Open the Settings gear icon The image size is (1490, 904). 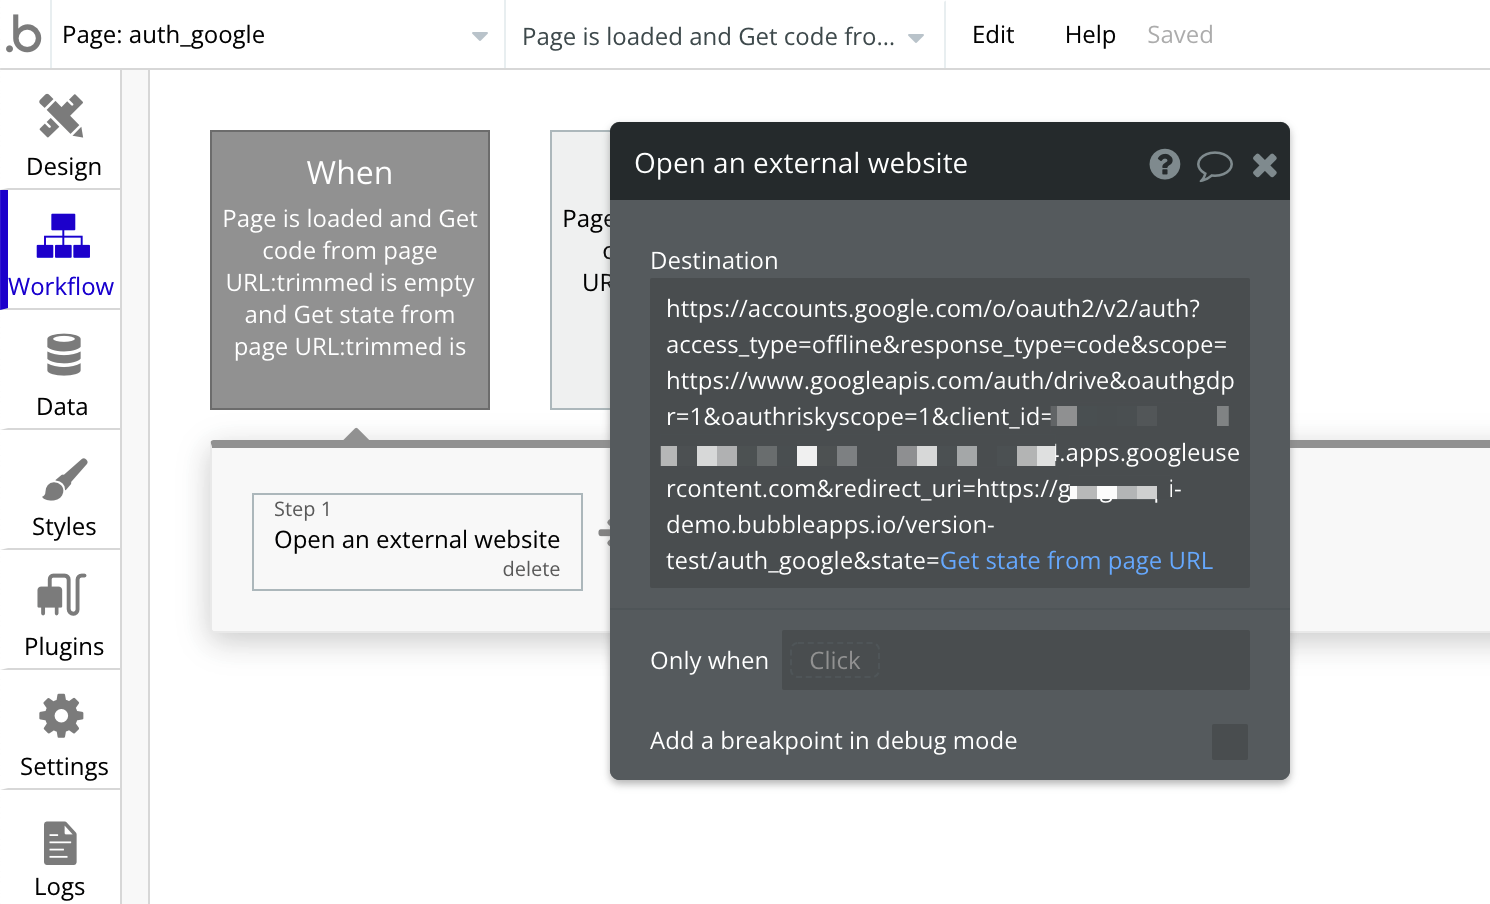[x=62, y=716]
